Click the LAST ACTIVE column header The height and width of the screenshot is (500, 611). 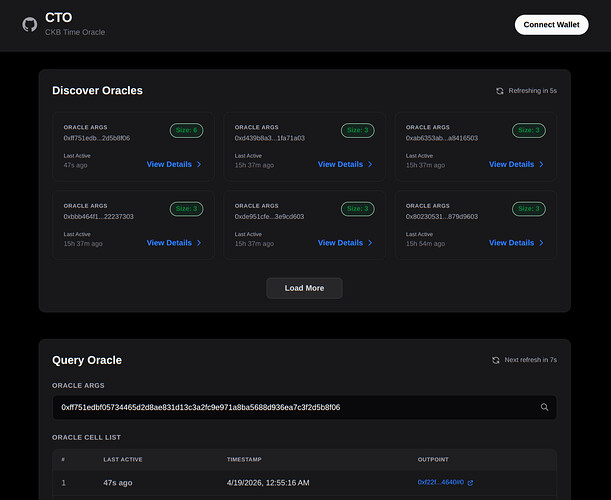click(123, 459)
